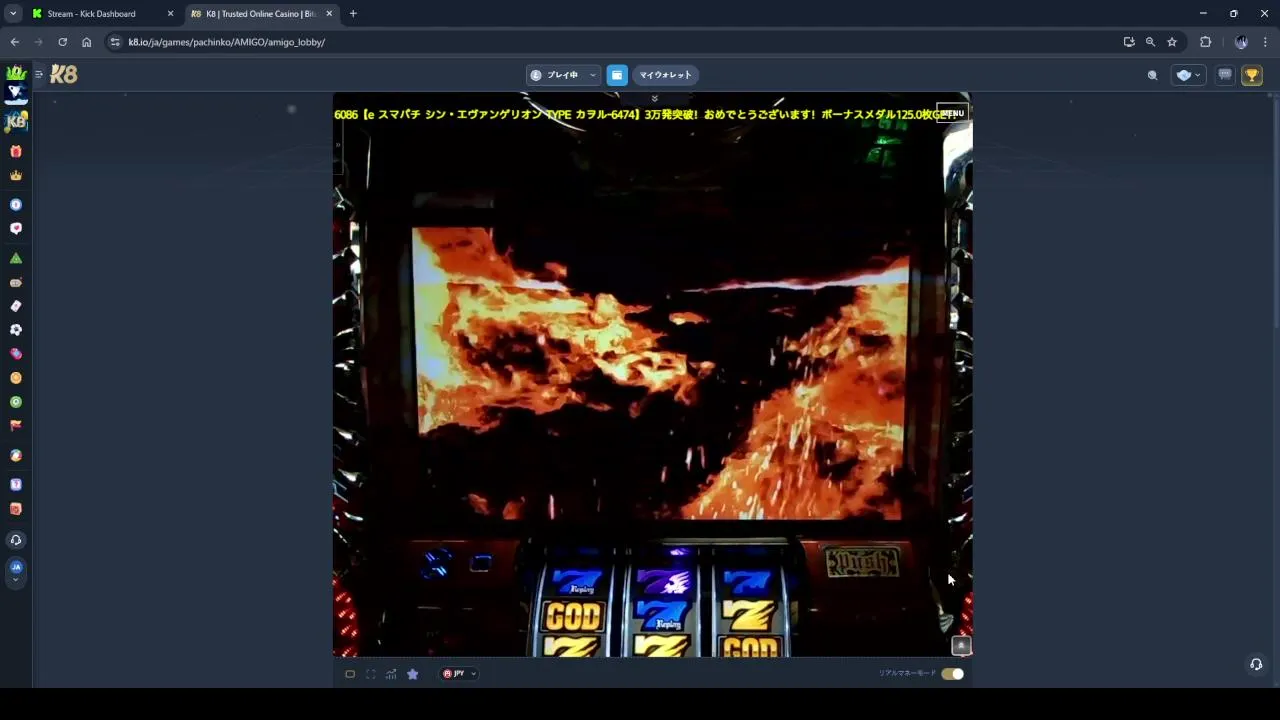Image resolution: width=1280 pixels, height=720 pixels.
Task: Bookmark this page with the star
Action: [x=1172, y=42]
